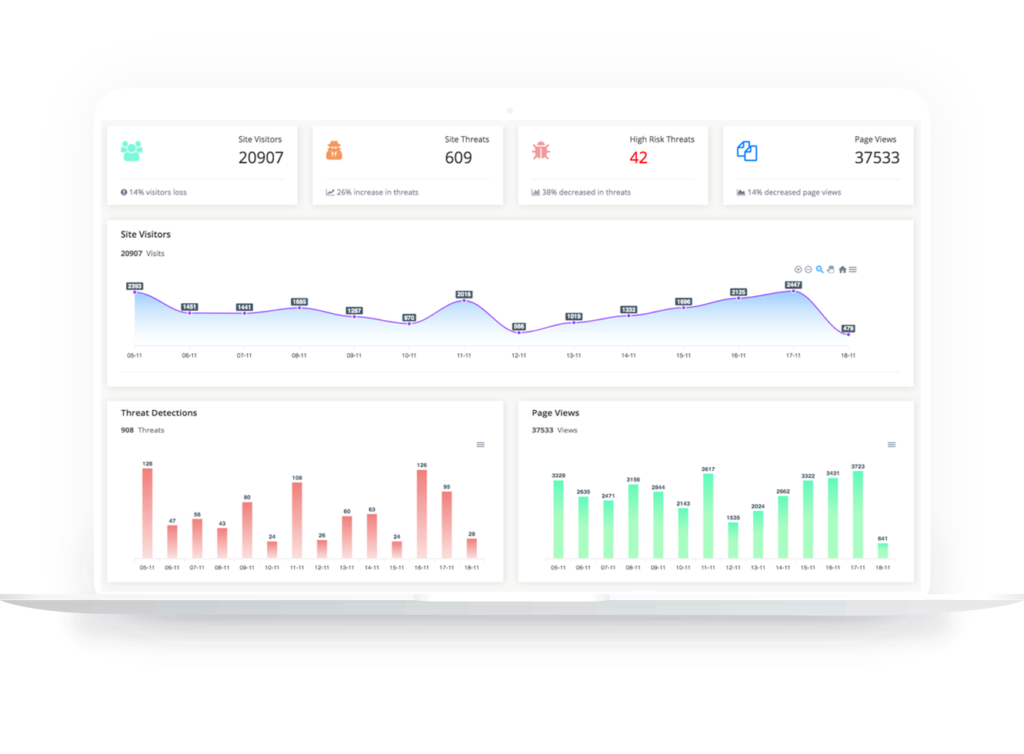
Task: Click the 1535 page views bar for 12-11
Action: pyautogui.click(x=733, y=541)
